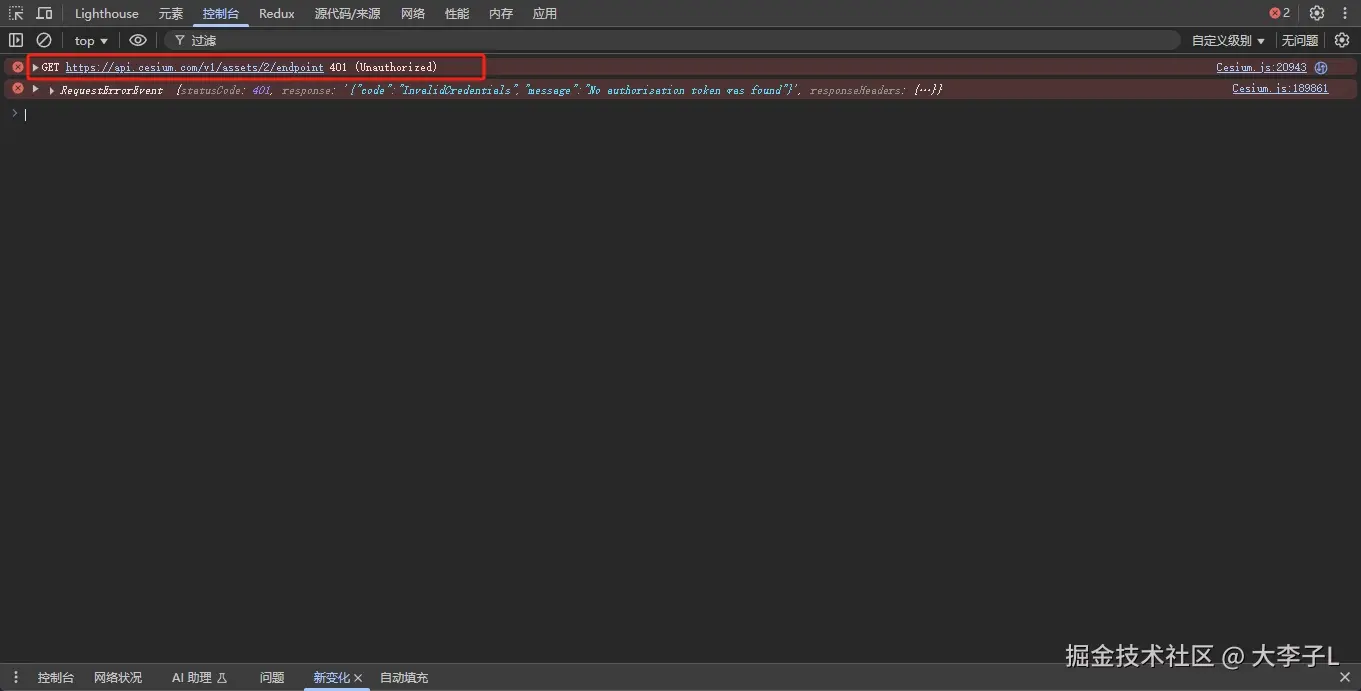Image resolution: width=1361 pixels, height=691 pixels.
Task: Open the 自定义级别 log level dropdown
Action: [1228, 40]
